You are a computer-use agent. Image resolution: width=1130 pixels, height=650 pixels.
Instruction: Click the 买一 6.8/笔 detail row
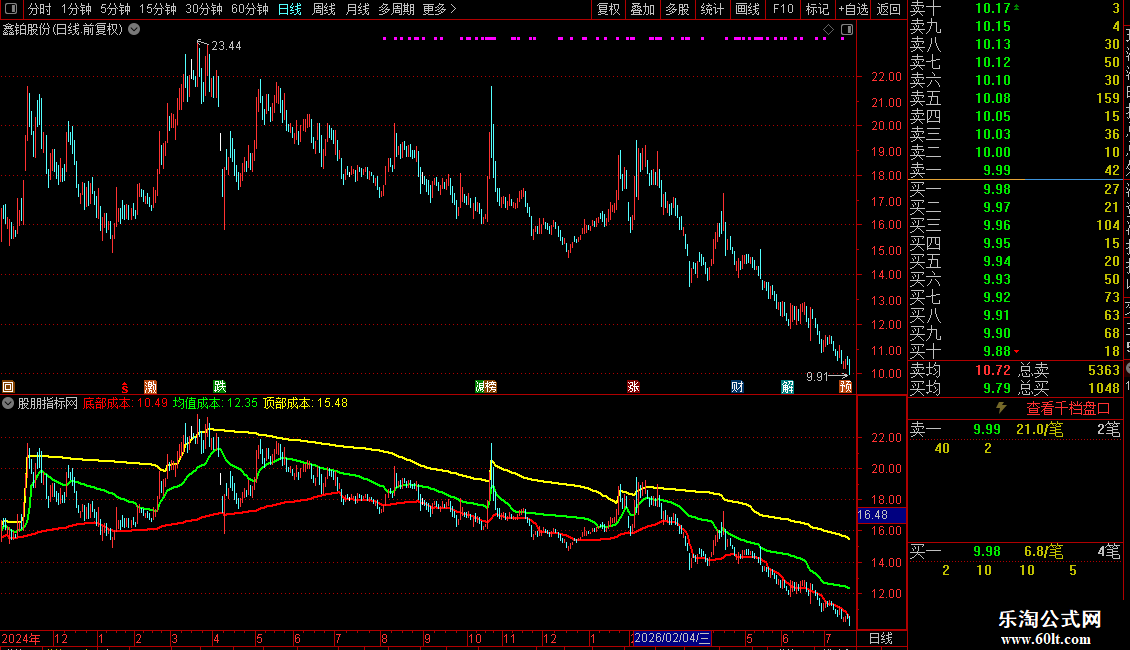pyautogui.click(x=1015, y=551)
